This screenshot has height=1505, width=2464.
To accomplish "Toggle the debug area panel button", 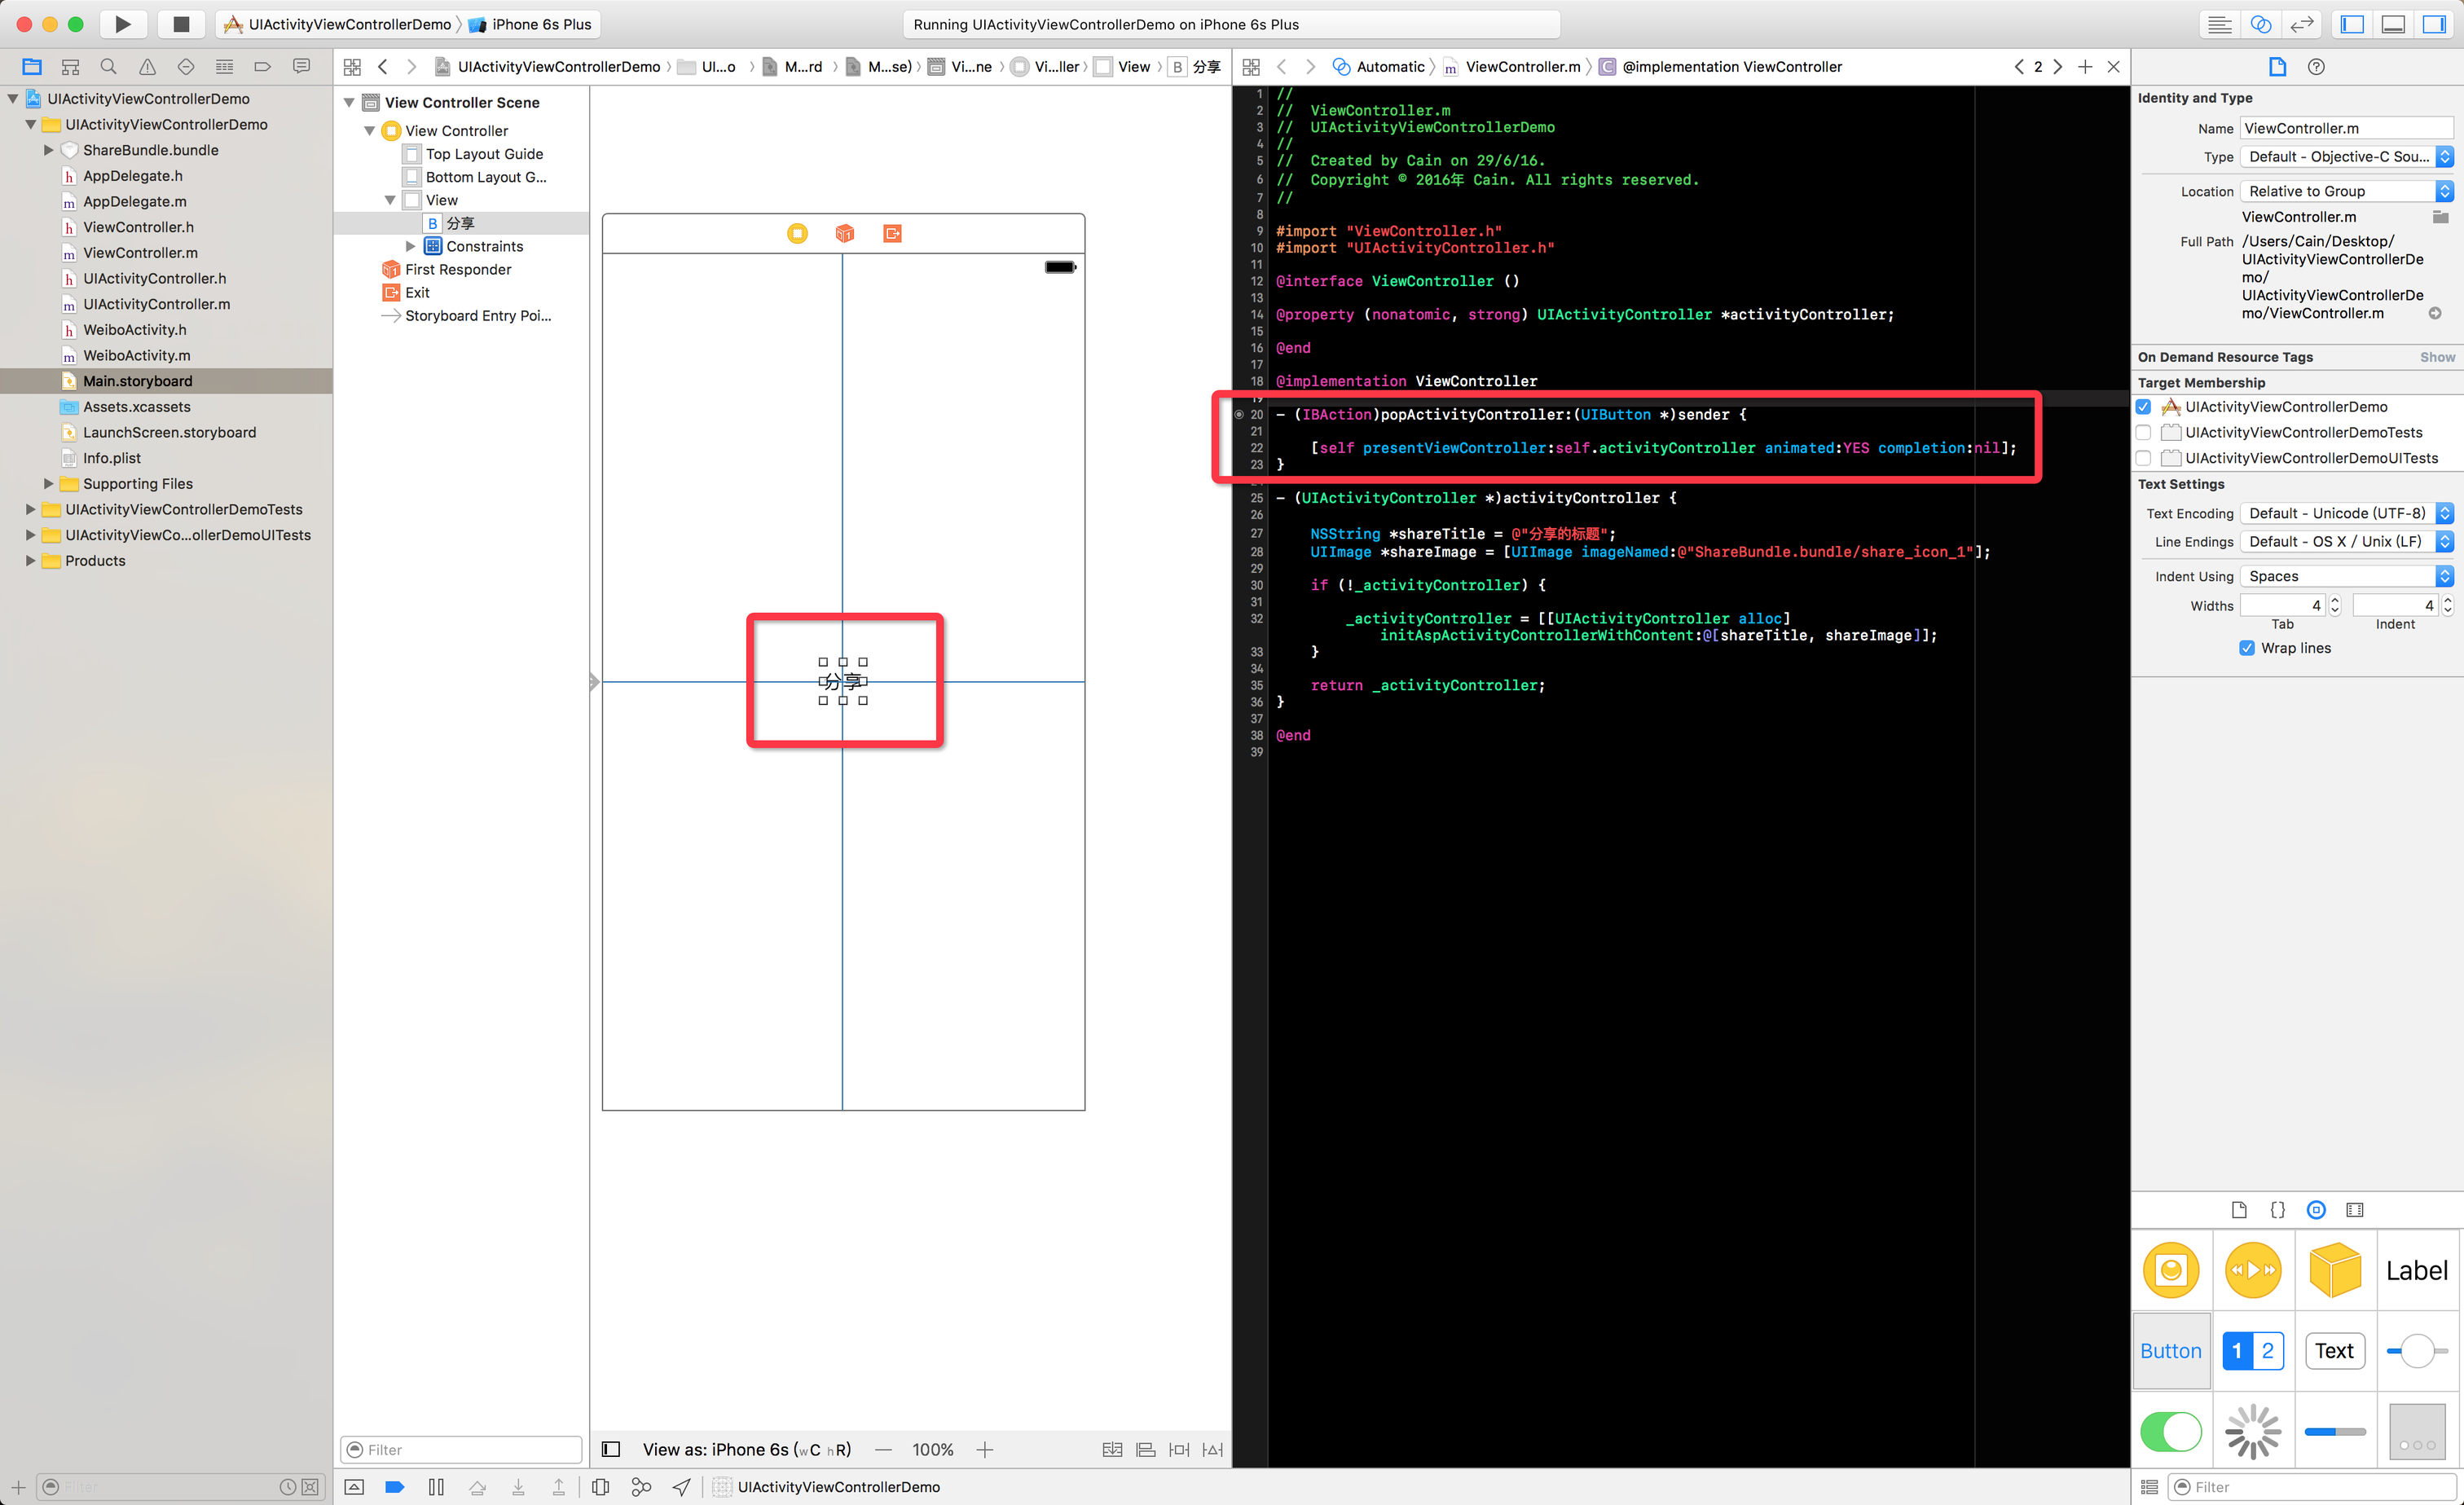I will click(2393, 24).
